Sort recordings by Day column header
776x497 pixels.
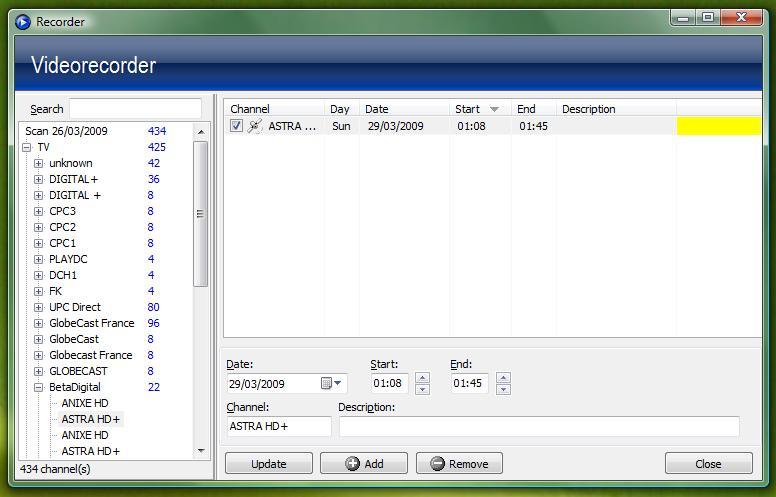coord(341,109)
